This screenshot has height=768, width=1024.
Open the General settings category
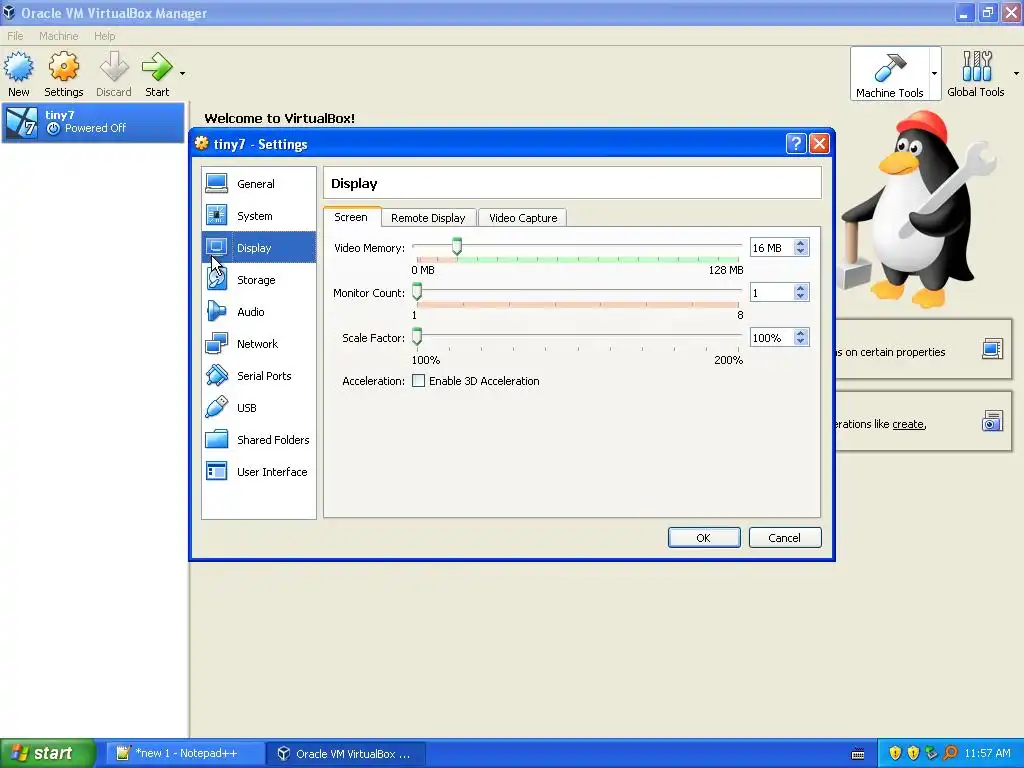coord(259,184)
